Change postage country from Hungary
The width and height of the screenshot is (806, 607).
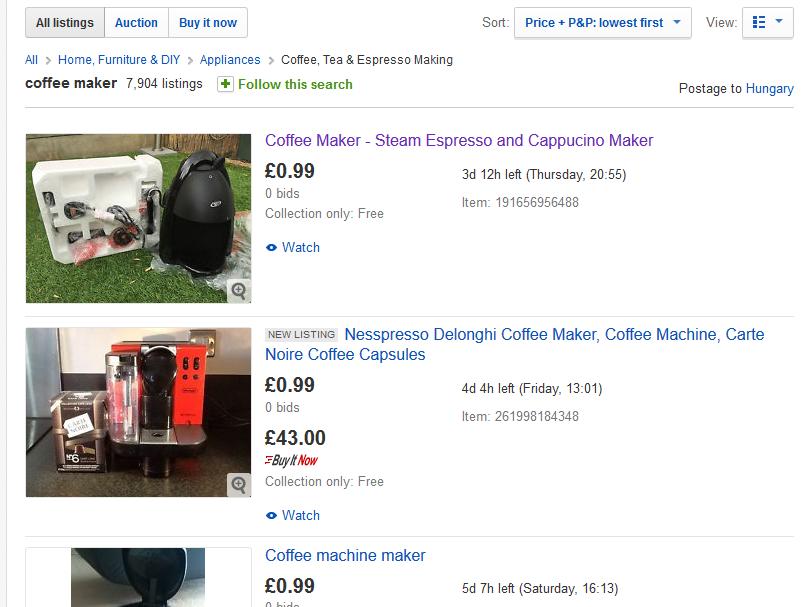coord(770,88)
